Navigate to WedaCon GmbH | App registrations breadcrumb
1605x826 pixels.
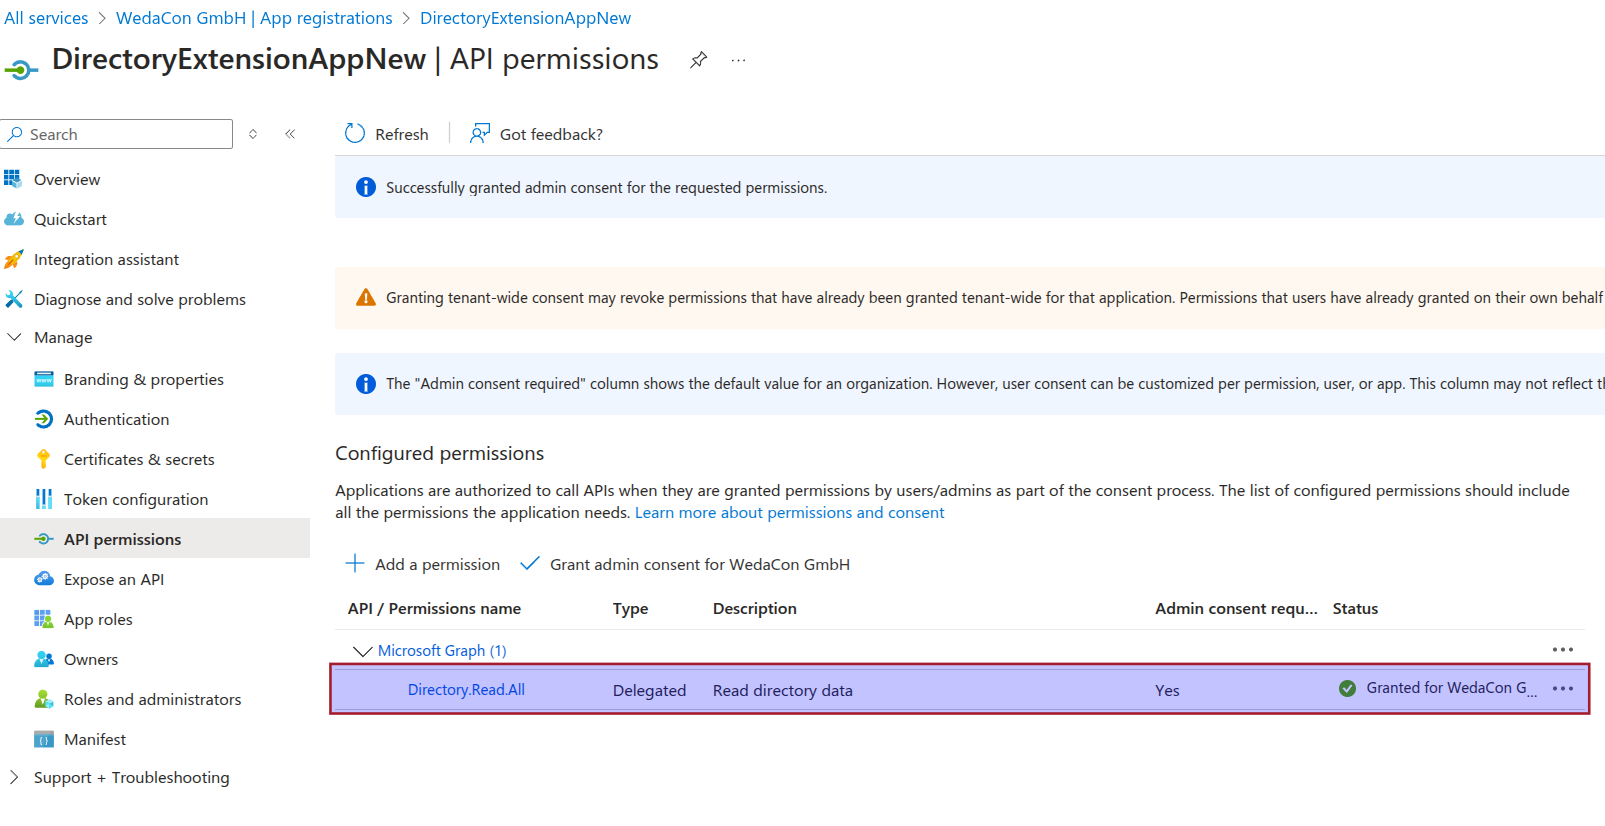click(254, 18)
